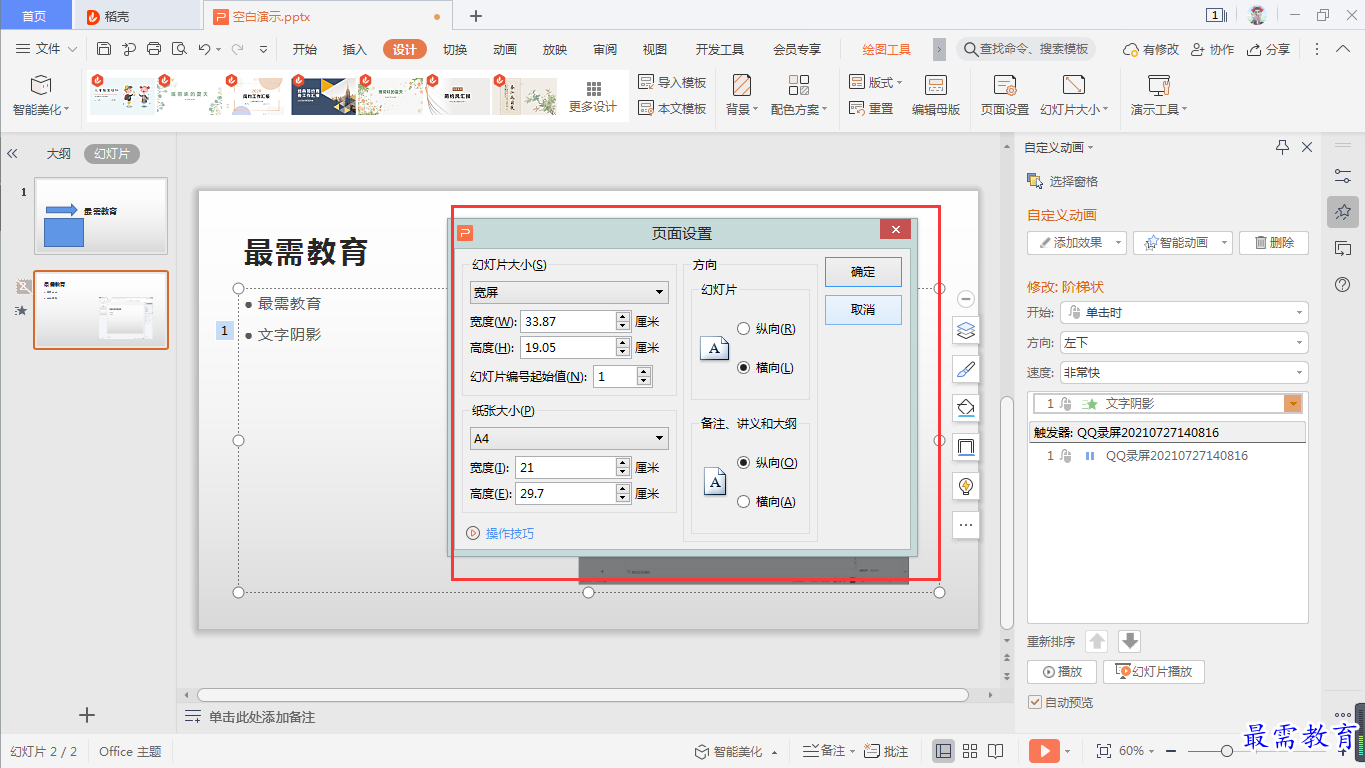Start slideshow with orange play button

1044,751
